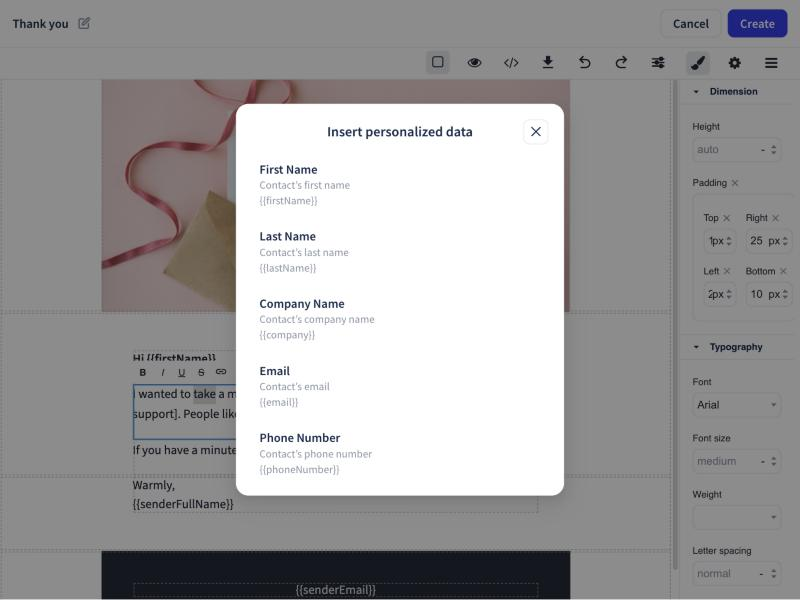Apply bold formatting in text toolbar
The image size is (800, 600).
pos(143,372)
